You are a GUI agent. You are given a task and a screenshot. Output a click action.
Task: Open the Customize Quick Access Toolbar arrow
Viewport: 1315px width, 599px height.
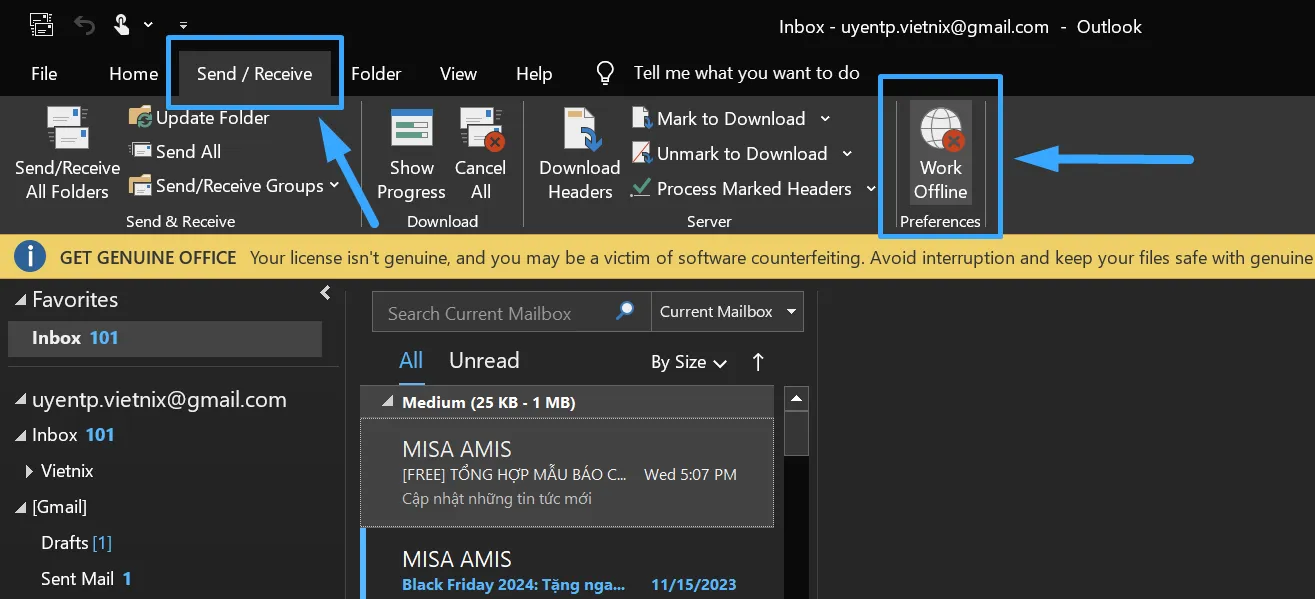(x=183, y=24)
